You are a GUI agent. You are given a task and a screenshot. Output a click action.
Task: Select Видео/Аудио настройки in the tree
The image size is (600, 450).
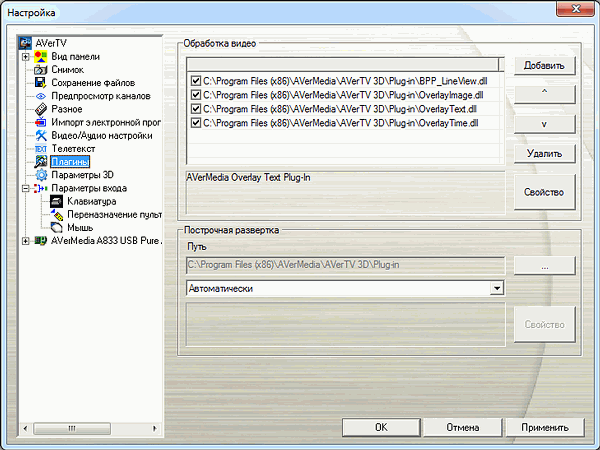[102, 135]
